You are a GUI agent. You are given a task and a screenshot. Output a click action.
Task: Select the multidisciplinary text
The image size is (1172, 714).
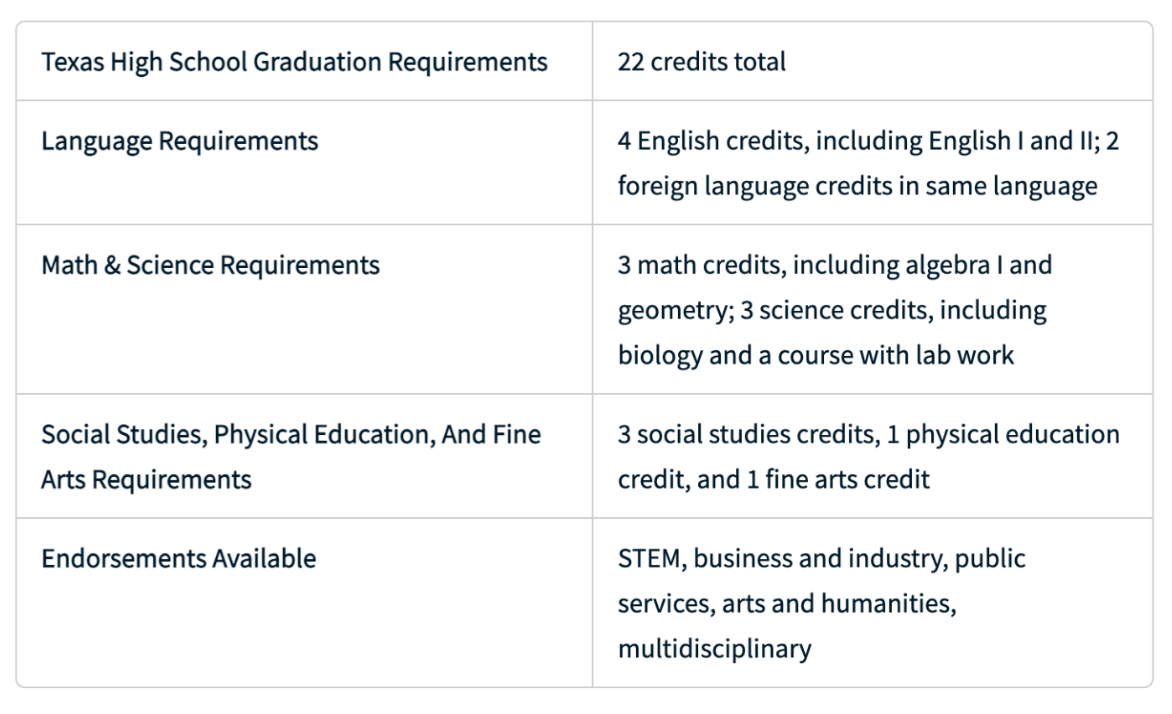[x=715, y=648]
